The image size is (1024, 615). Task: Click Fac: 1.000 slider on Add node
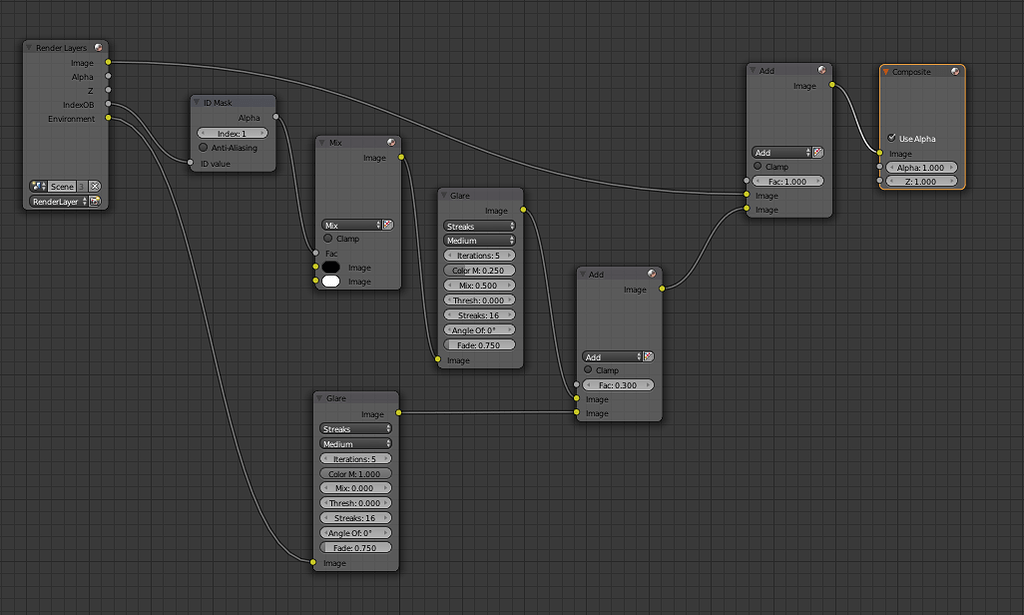pyautogui.click(x=788, y=181)
